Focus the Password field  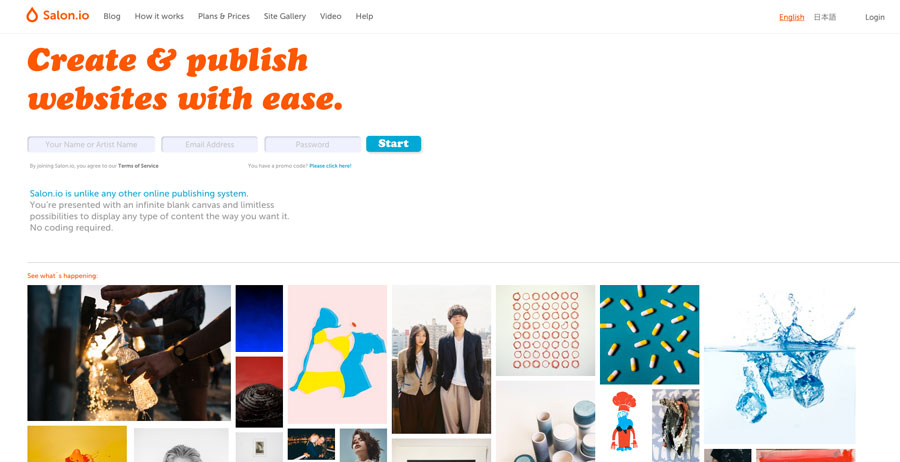click(x=313, y=144)
